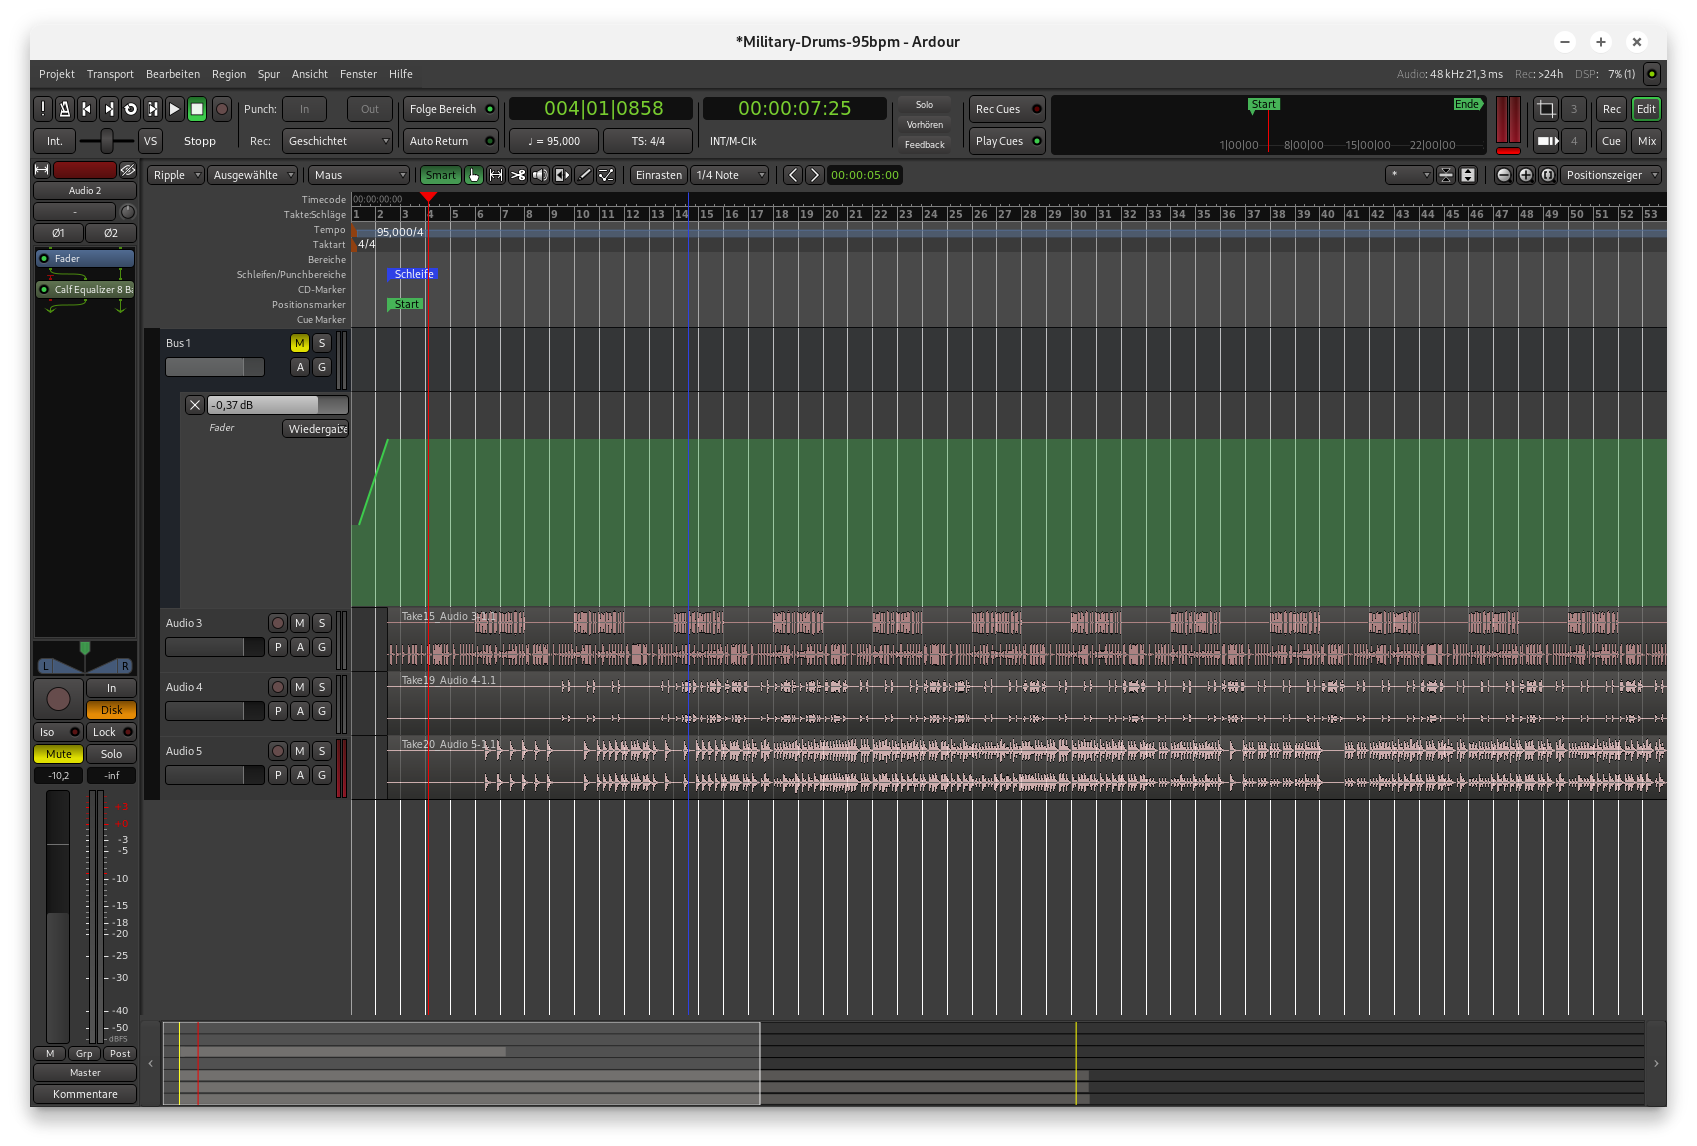The width and height of the screenshot is (1697, 1146).
Task: Toggle Folge Bereich option
Action: point(451,109)
